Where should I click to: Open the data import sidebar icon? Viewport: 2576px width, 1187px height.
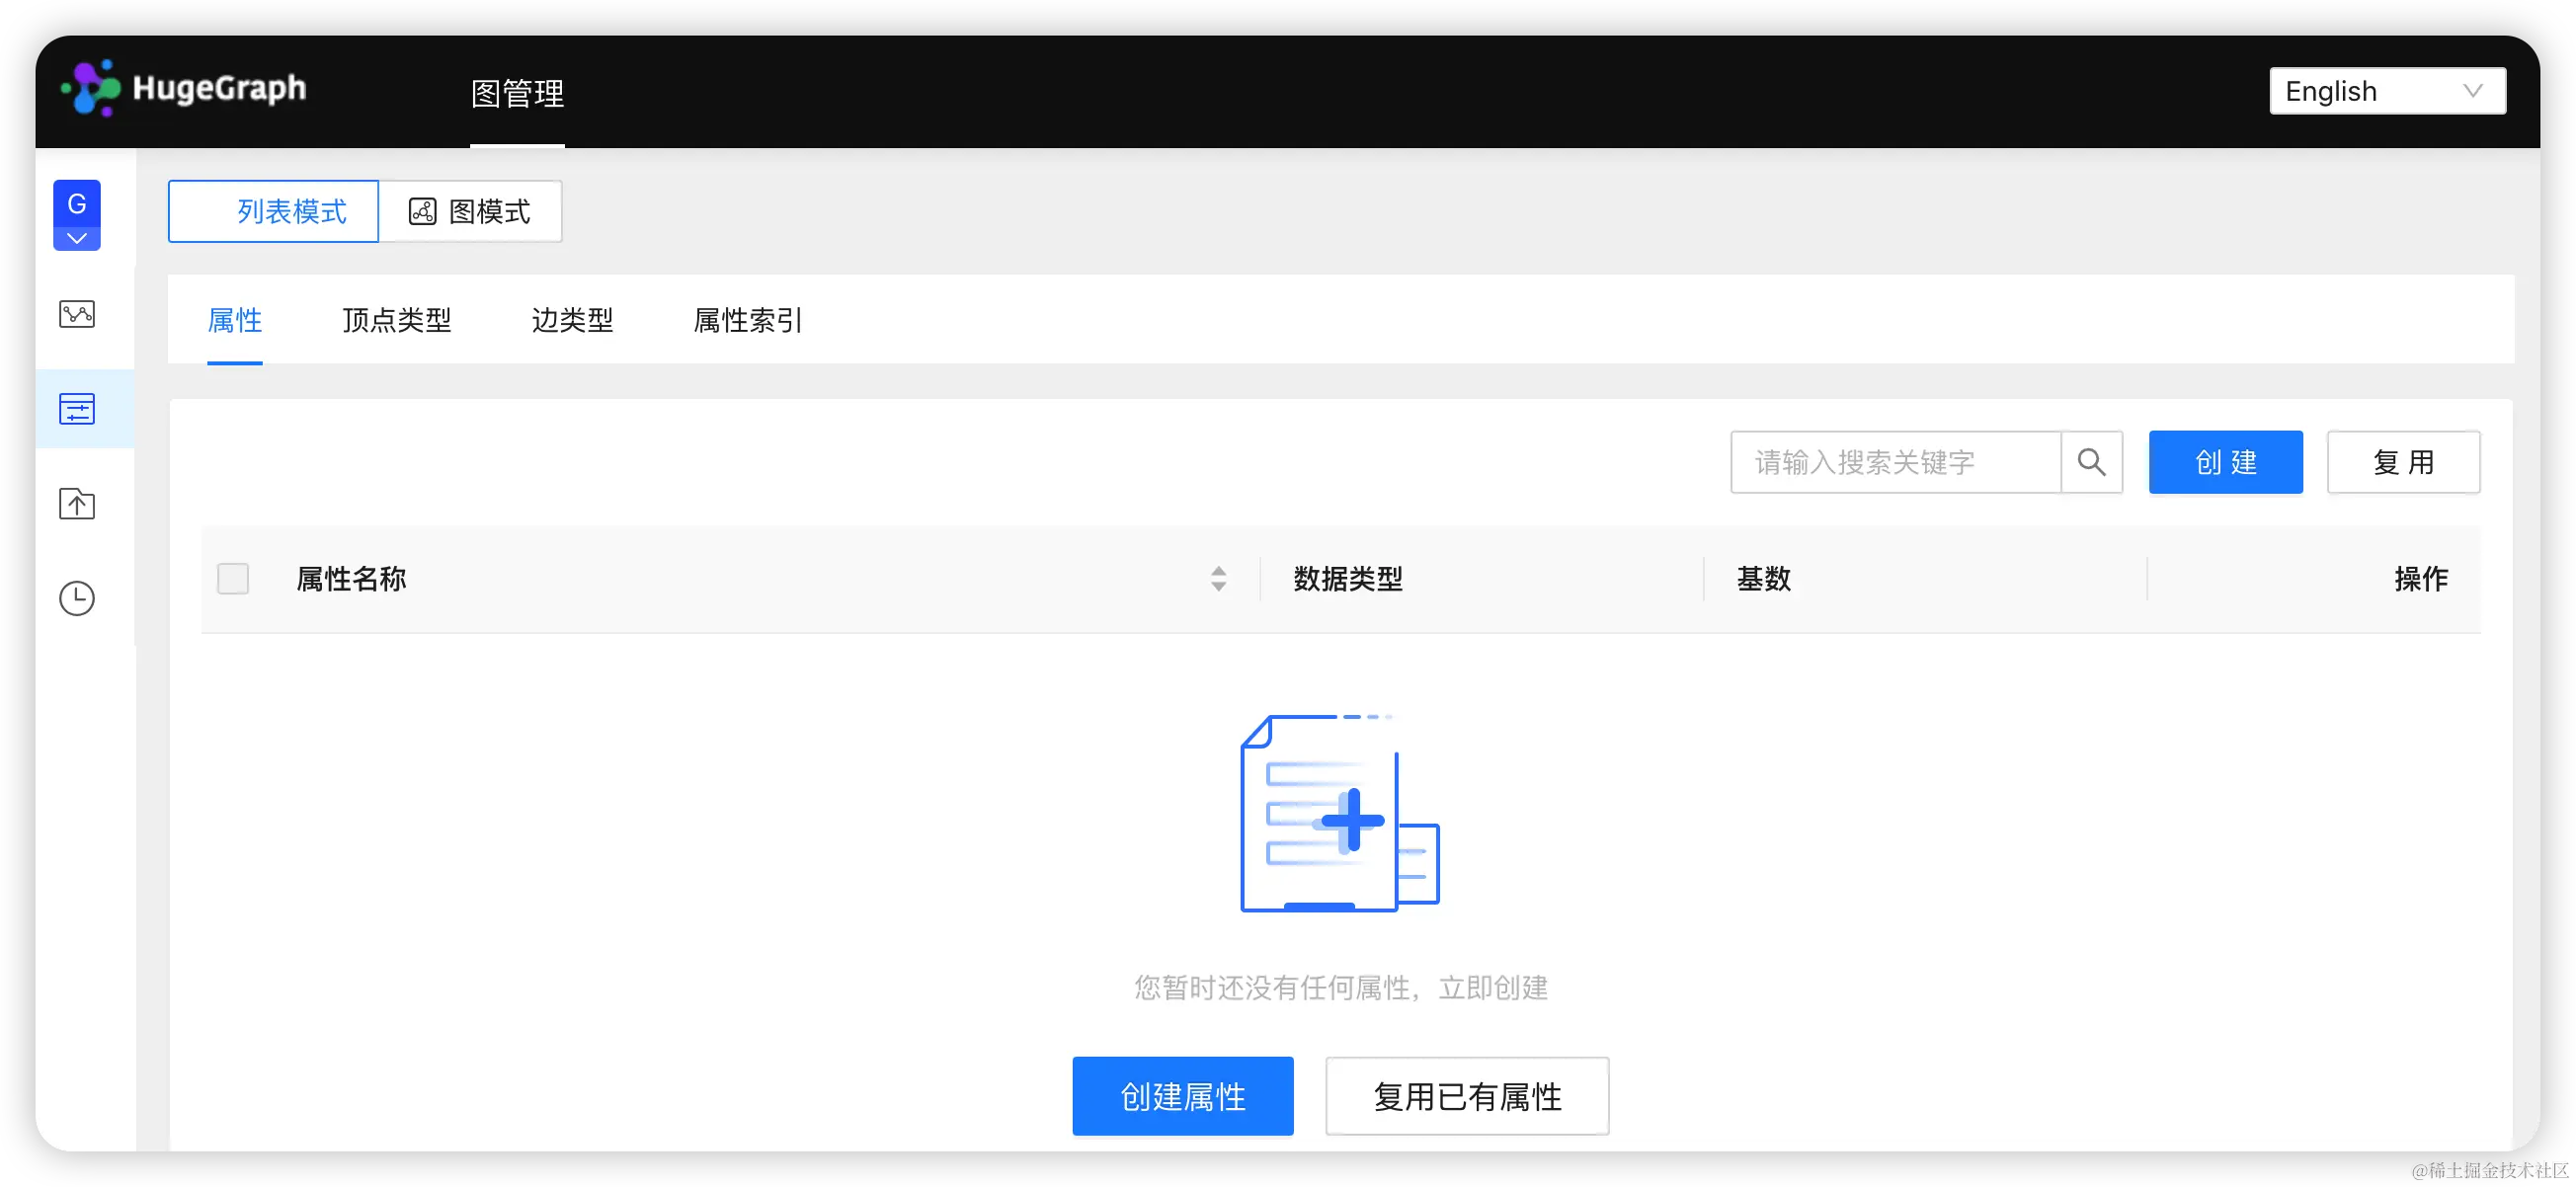click(76, 503)
